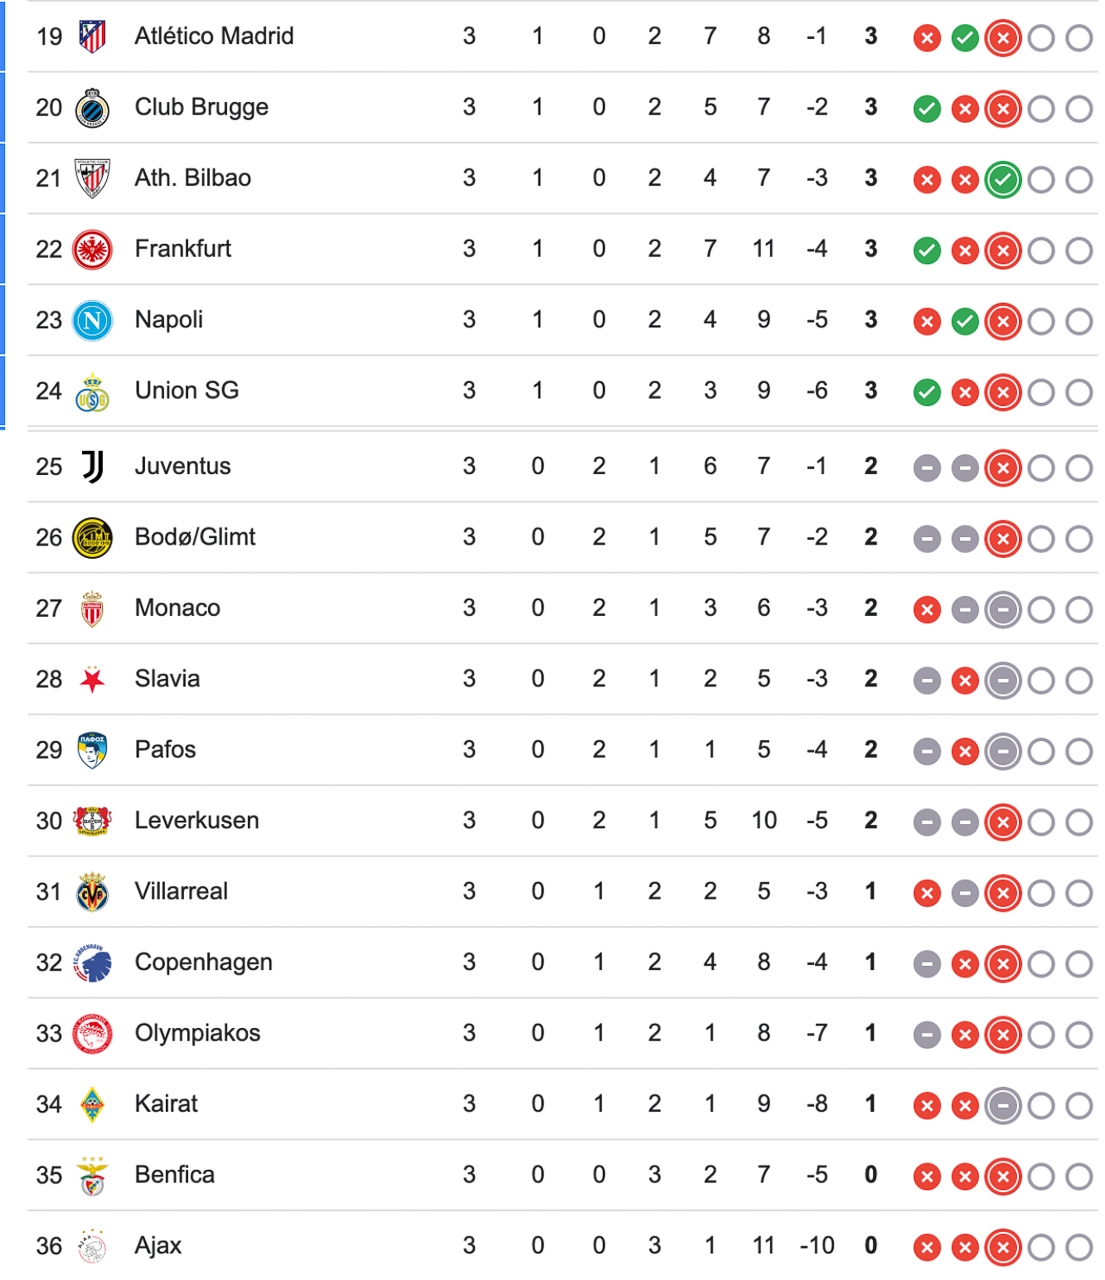
Task: Click Club Brugge's green win form icon
Action: tap(927, 110)
